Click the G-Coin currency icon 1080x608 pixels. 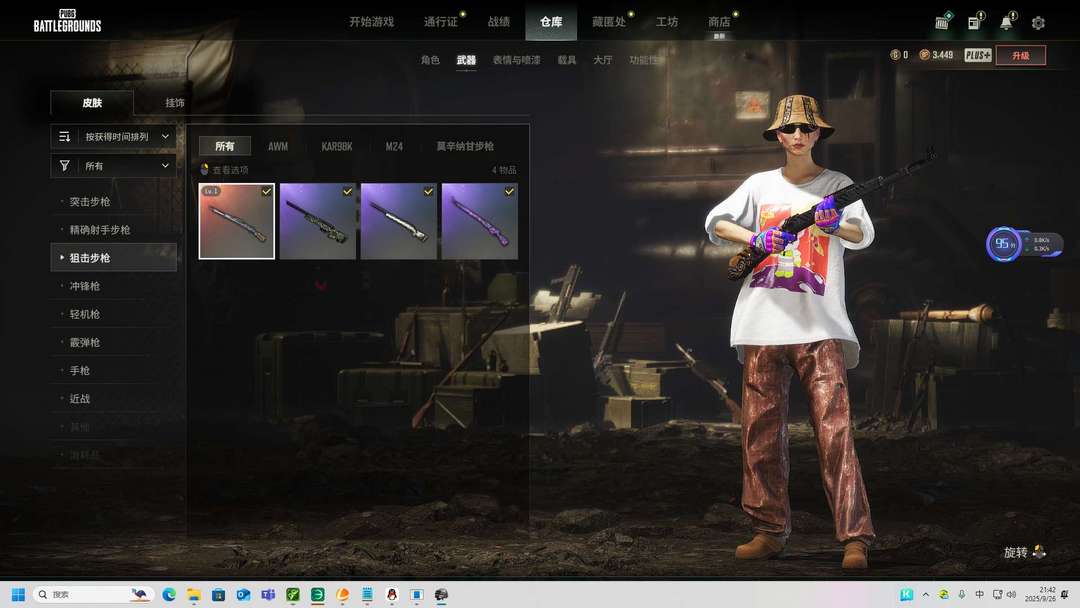click(x=895, y=55)
